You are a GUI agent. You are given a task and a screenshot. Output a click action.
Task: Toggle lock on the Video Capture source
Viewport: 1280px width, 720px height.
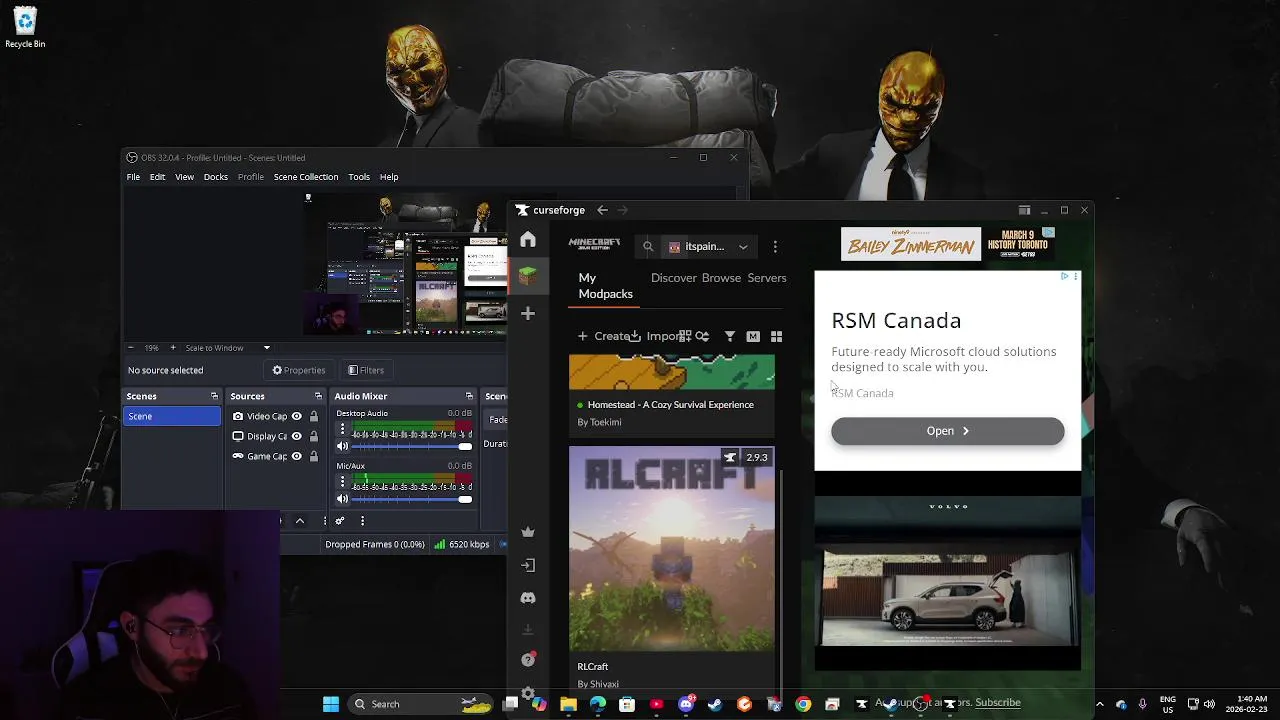pos(313,416)
